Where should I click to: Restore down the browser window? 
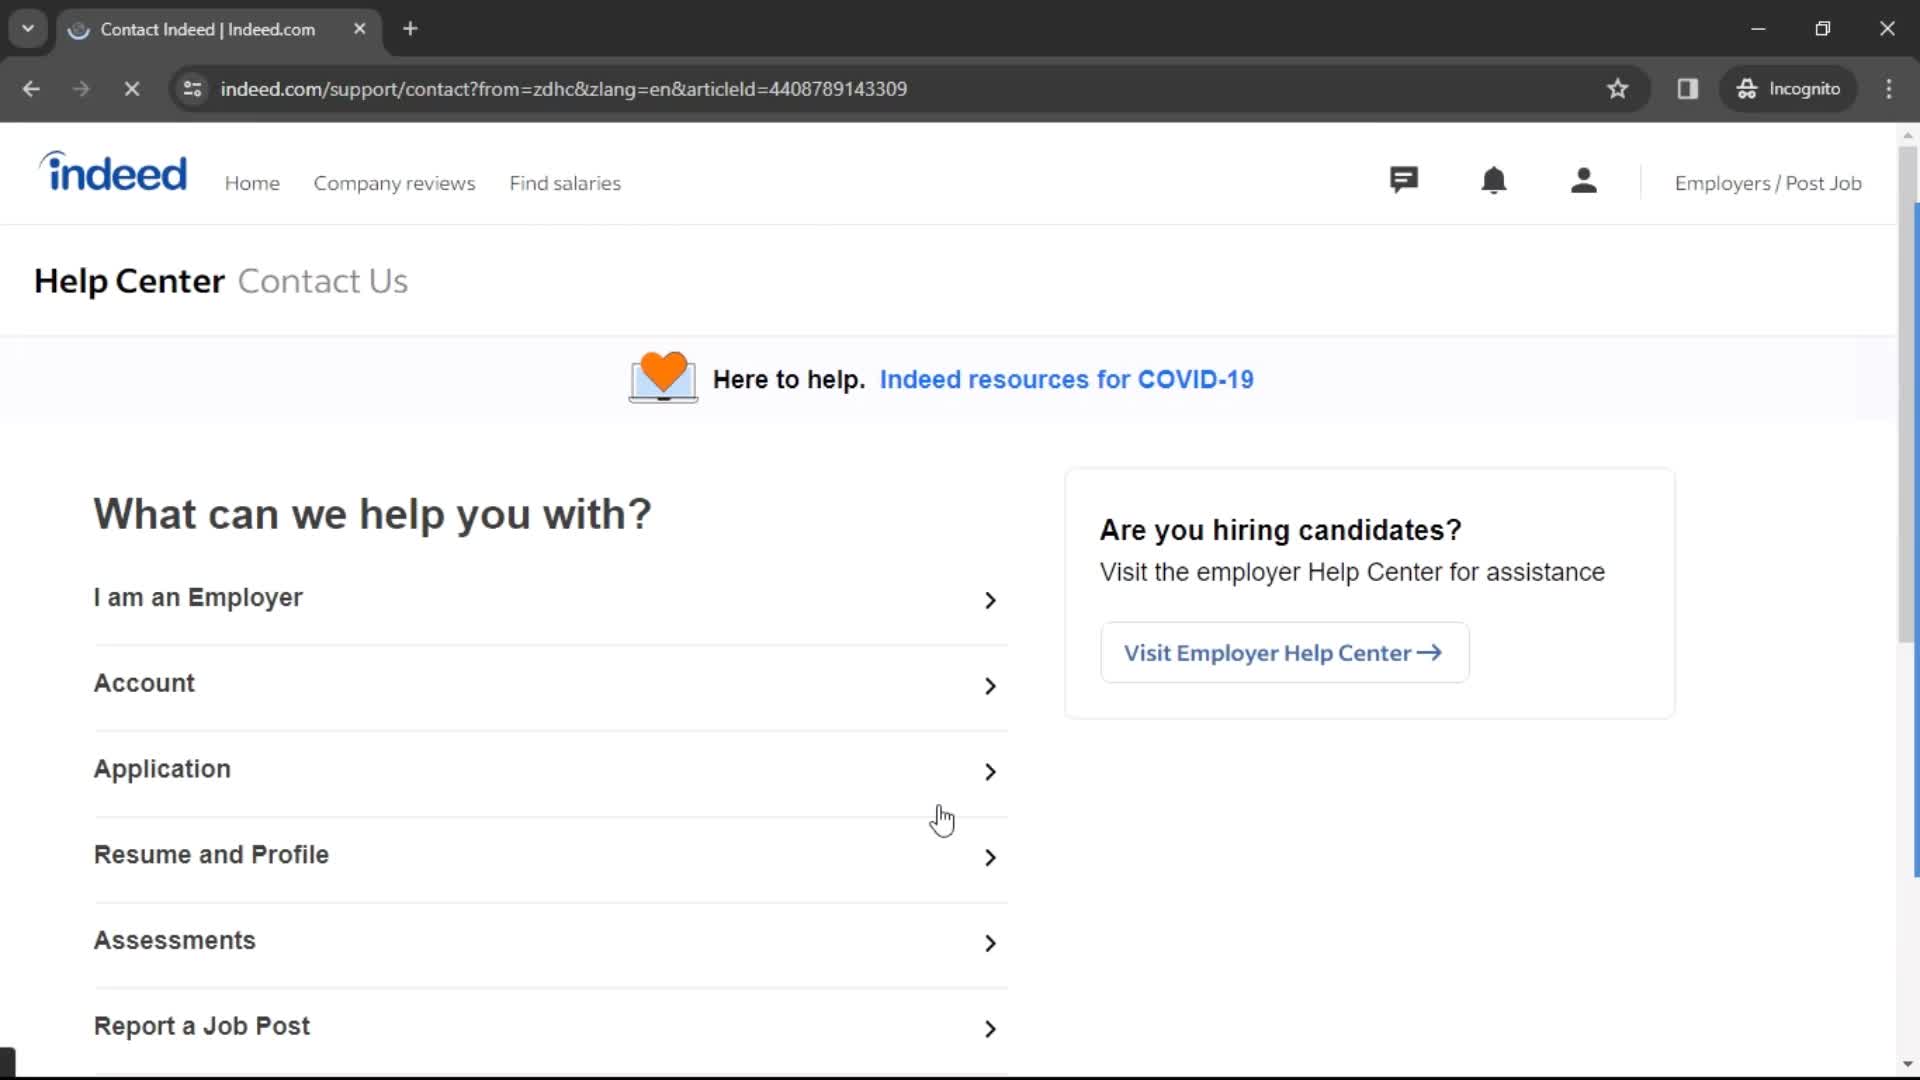[x=1823, y=29]
